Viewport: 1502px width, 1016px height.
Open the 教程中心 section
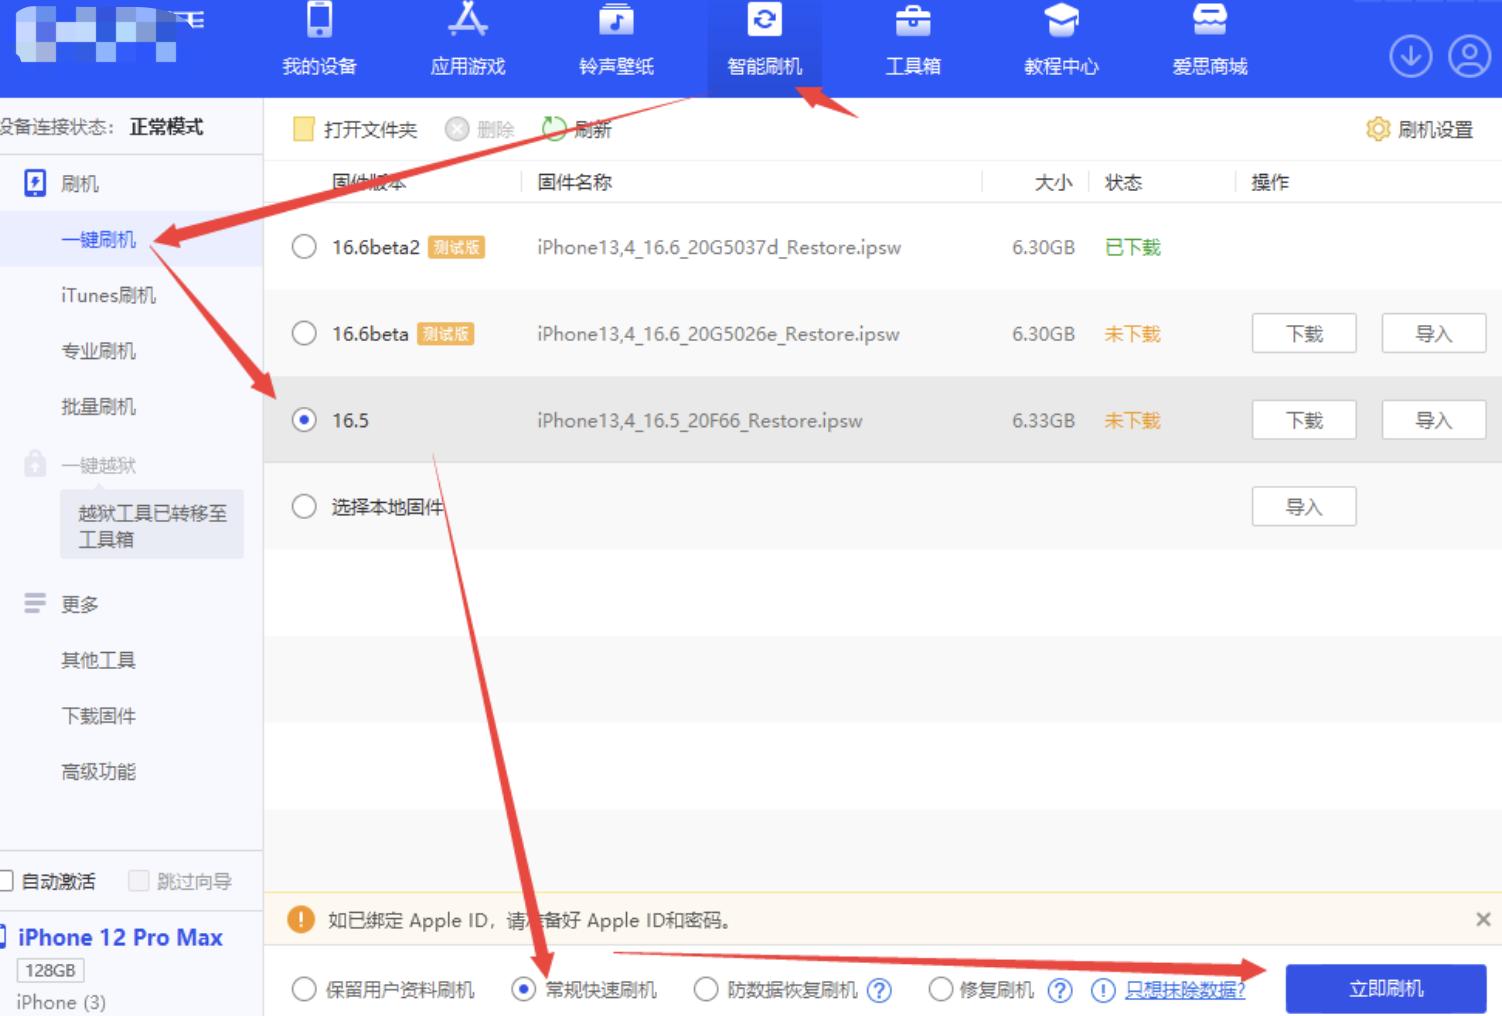pyautogui.click(x=1060, y=40)
